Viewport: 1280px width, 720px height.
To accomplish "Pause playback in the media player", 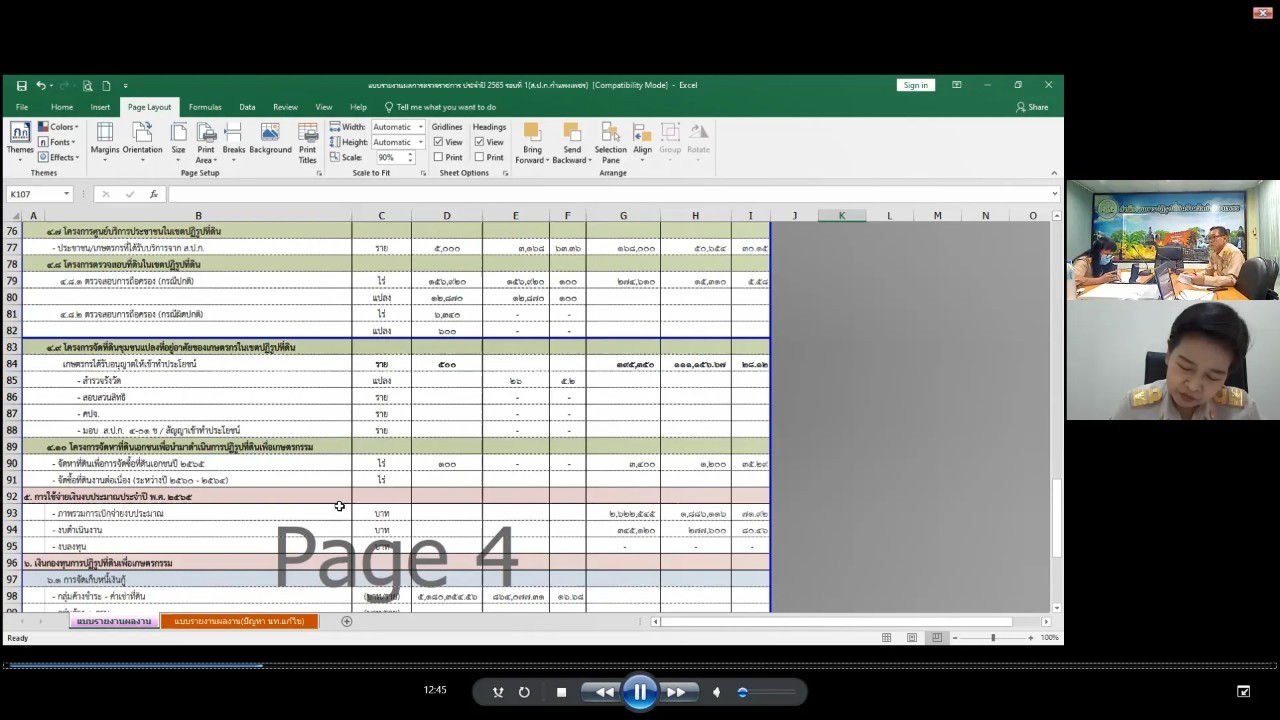I will 639,692.
